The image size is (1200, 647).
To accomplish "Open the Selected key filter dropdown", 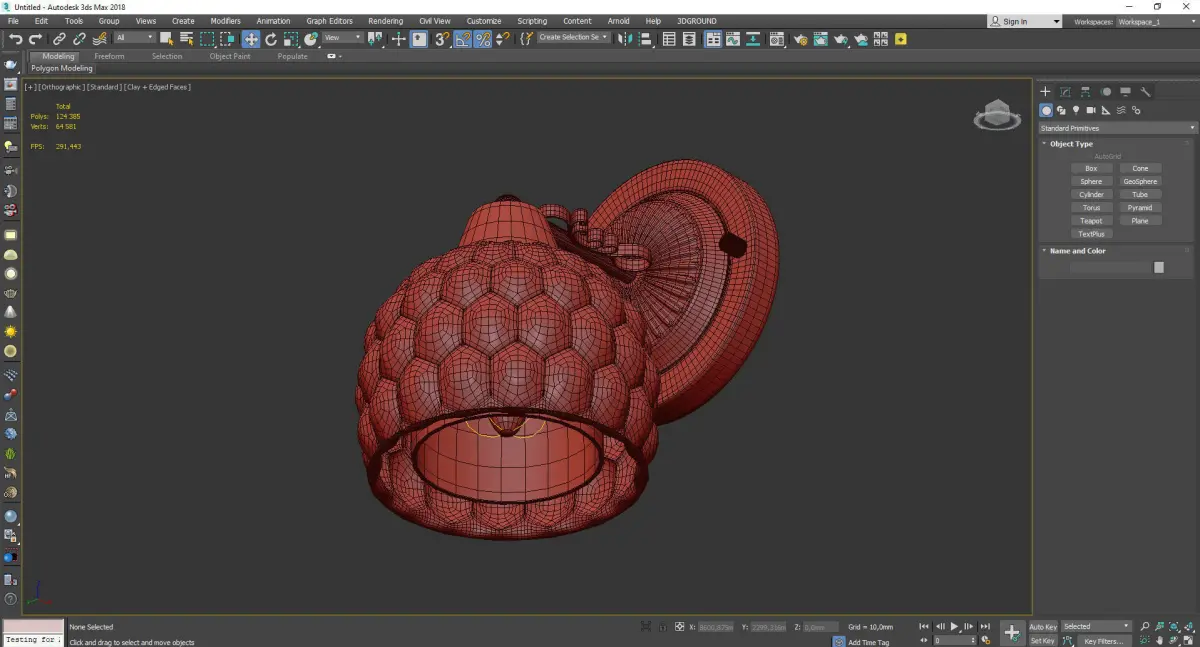I will 1096,627.
